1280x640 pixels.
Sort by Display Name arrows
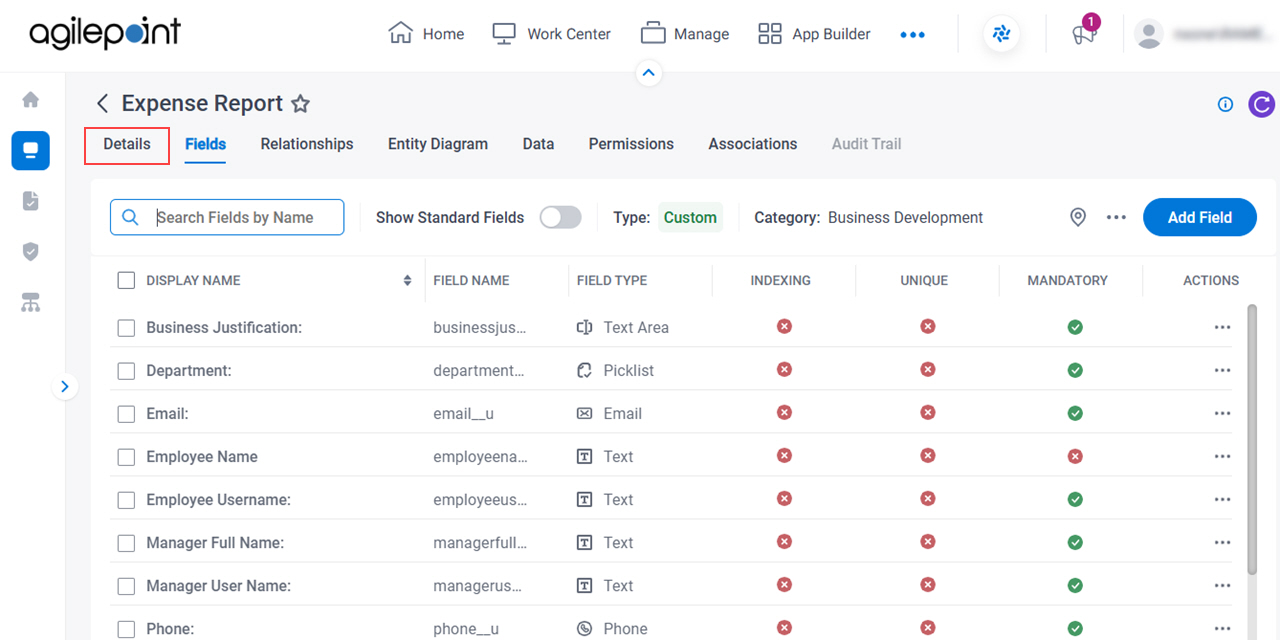(x=407, y=280)
